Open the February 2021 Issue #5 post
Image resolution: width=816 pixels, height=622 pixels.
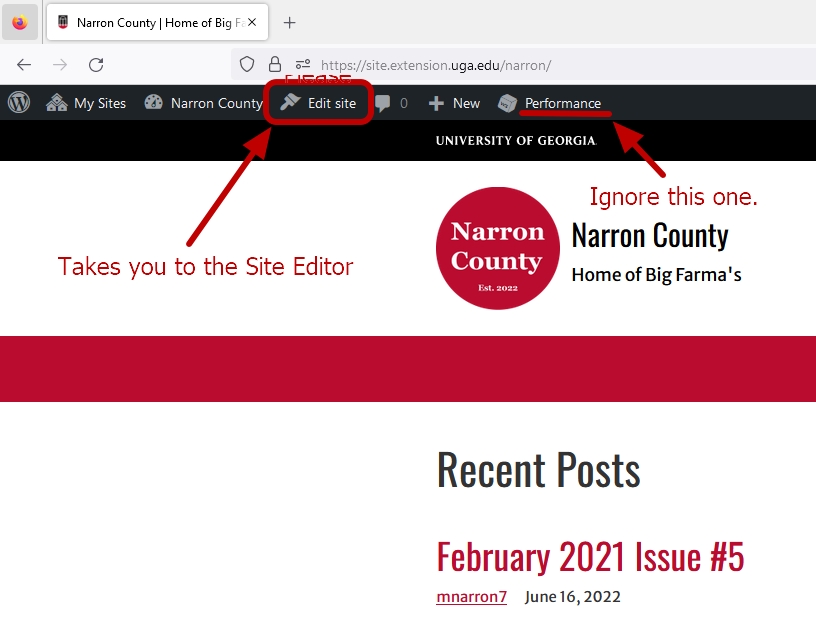tap(590, 556)
